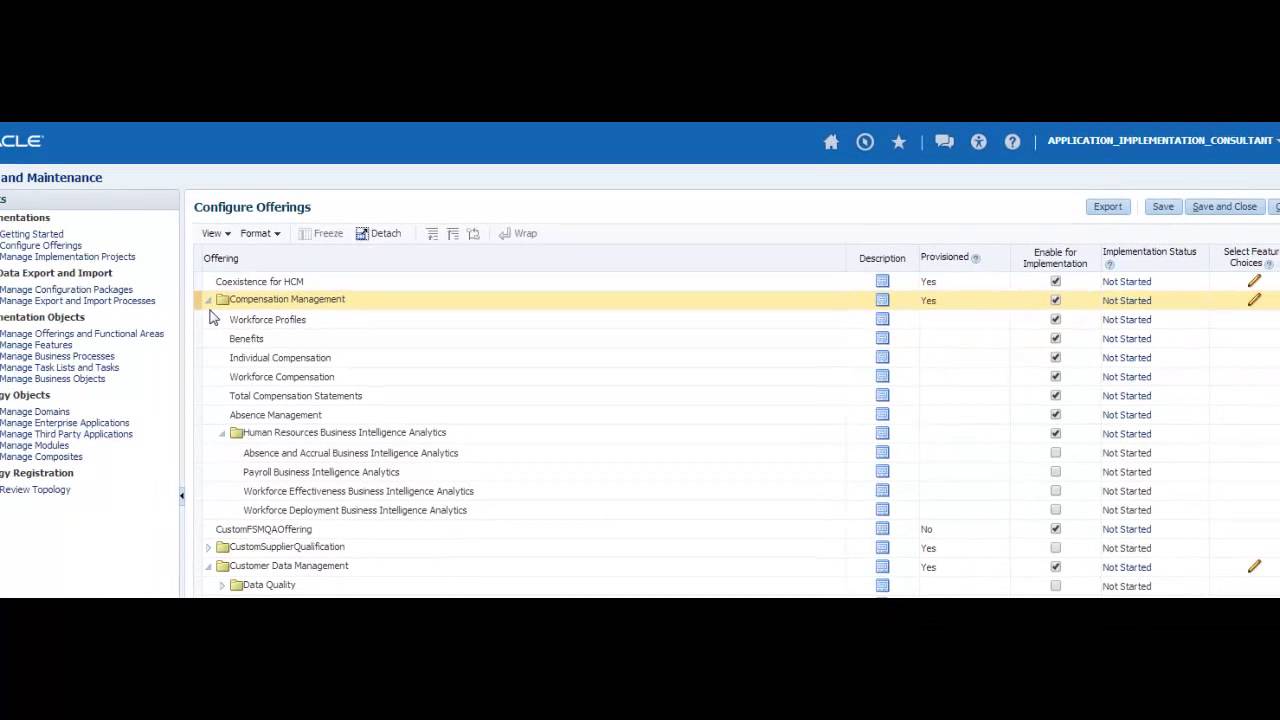Open description icon for Customer Data Management
Viewport: 1280px width, 720px height.
pyautogui.click(x=882, y=566)
